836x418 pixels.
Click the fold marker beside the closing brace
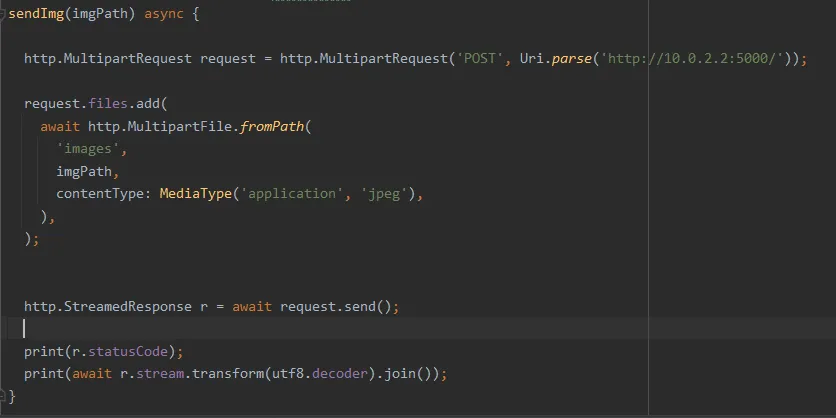2,396
